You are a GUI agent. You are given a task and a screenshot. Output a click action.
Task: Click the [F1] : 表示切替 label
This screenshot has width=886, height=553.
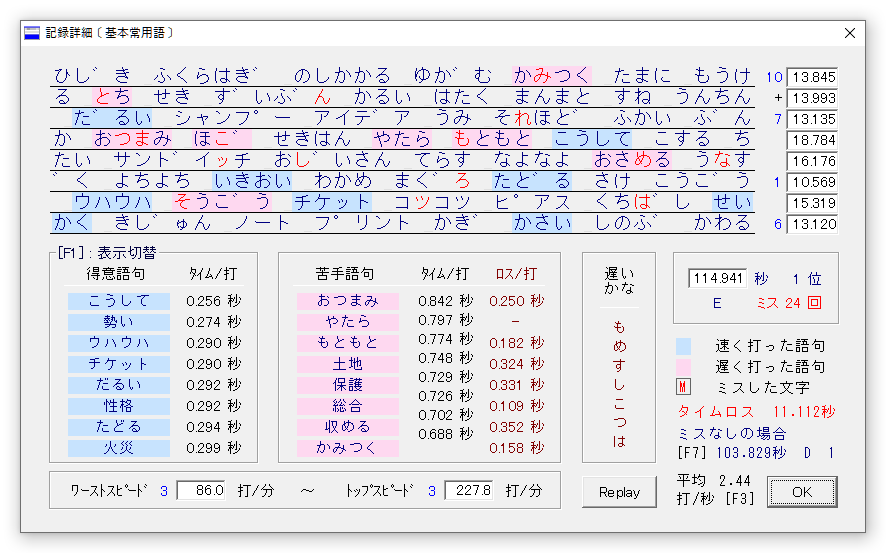tap(107, 252)
